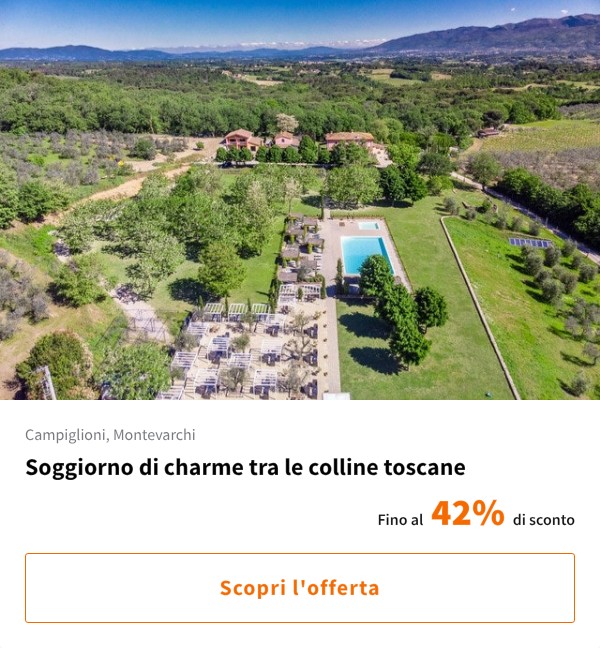
Task: Click the orange 42% discount figure
Action: [x=467, y=514]
